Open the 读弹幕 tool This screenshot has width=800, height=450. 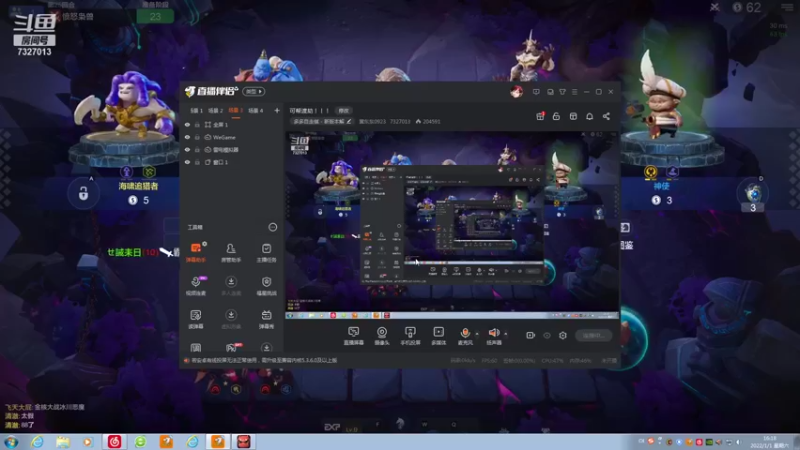click(x=196, y=319)
